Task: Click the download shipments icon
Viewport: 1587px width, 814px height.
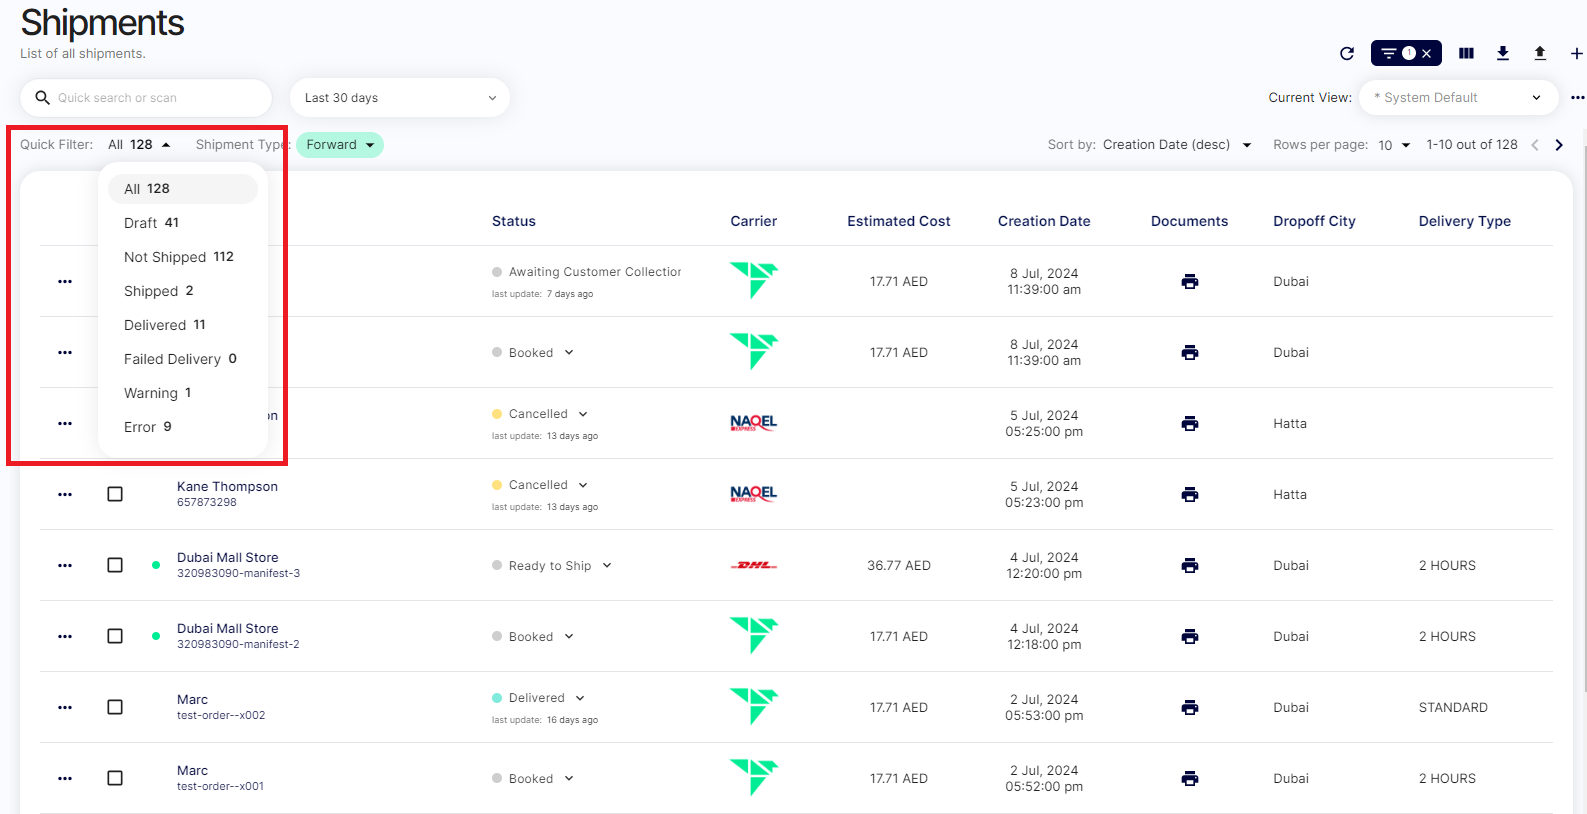Action: 1502,53
